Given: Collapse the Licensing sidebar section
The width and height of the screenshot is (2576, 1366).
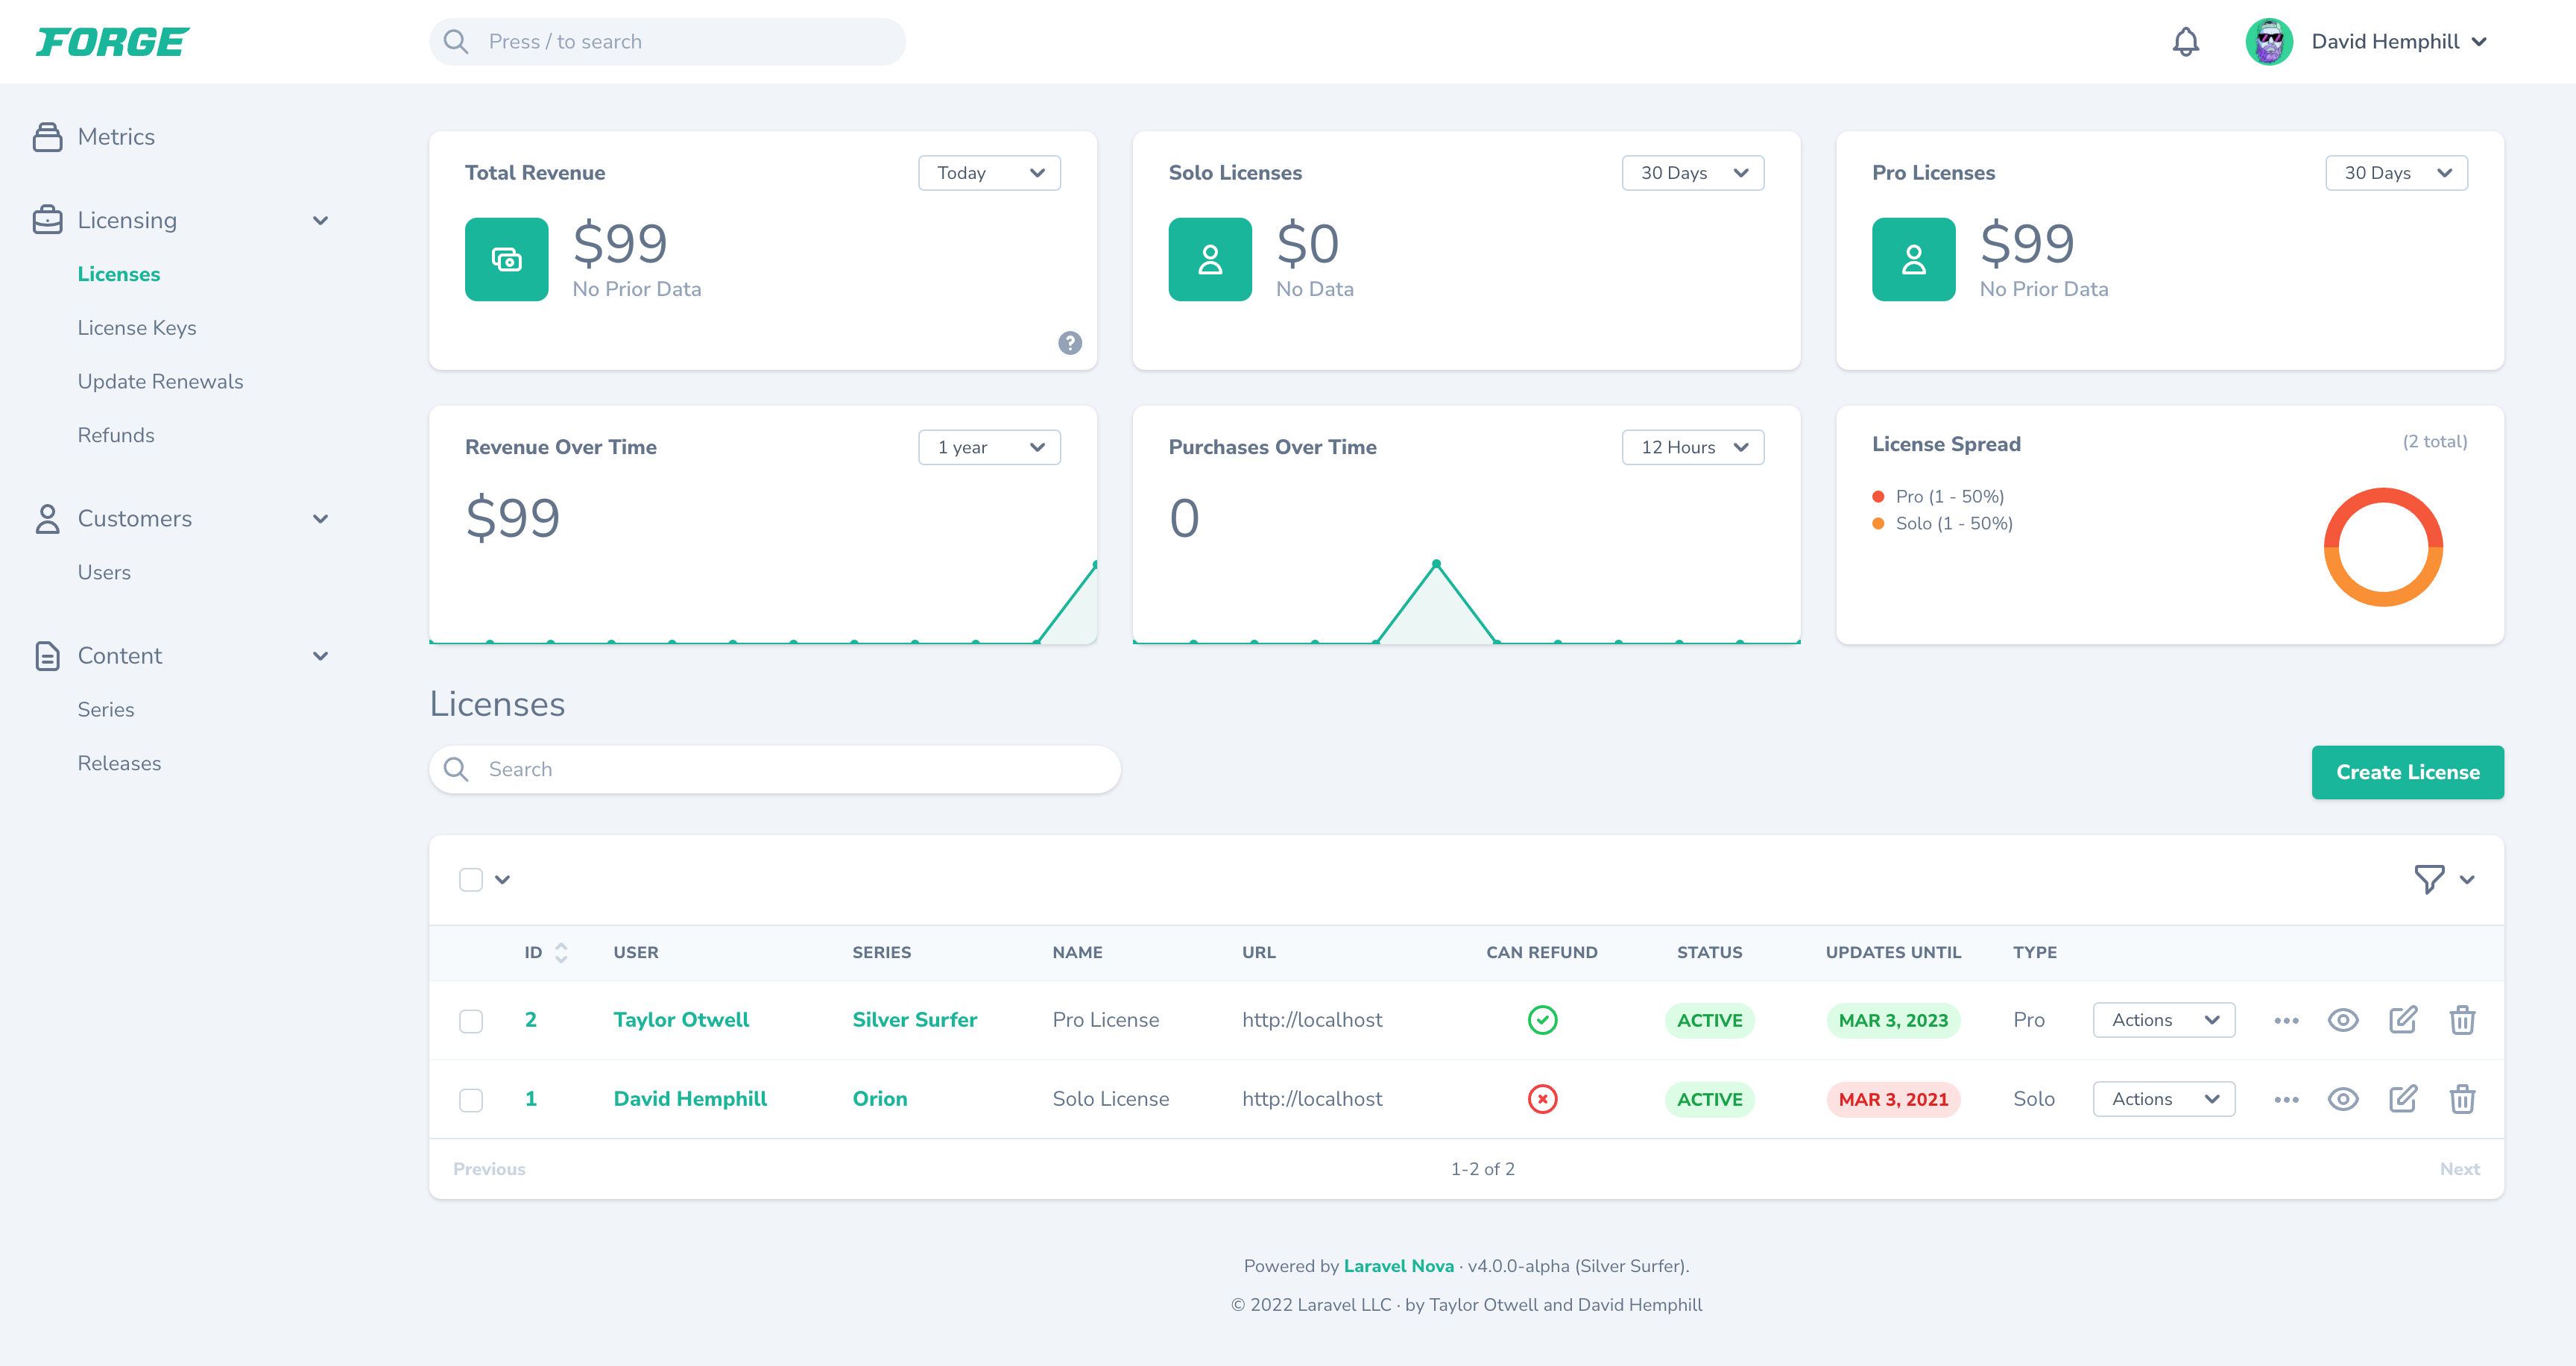Looking at the screenshot, I should 320,220.
